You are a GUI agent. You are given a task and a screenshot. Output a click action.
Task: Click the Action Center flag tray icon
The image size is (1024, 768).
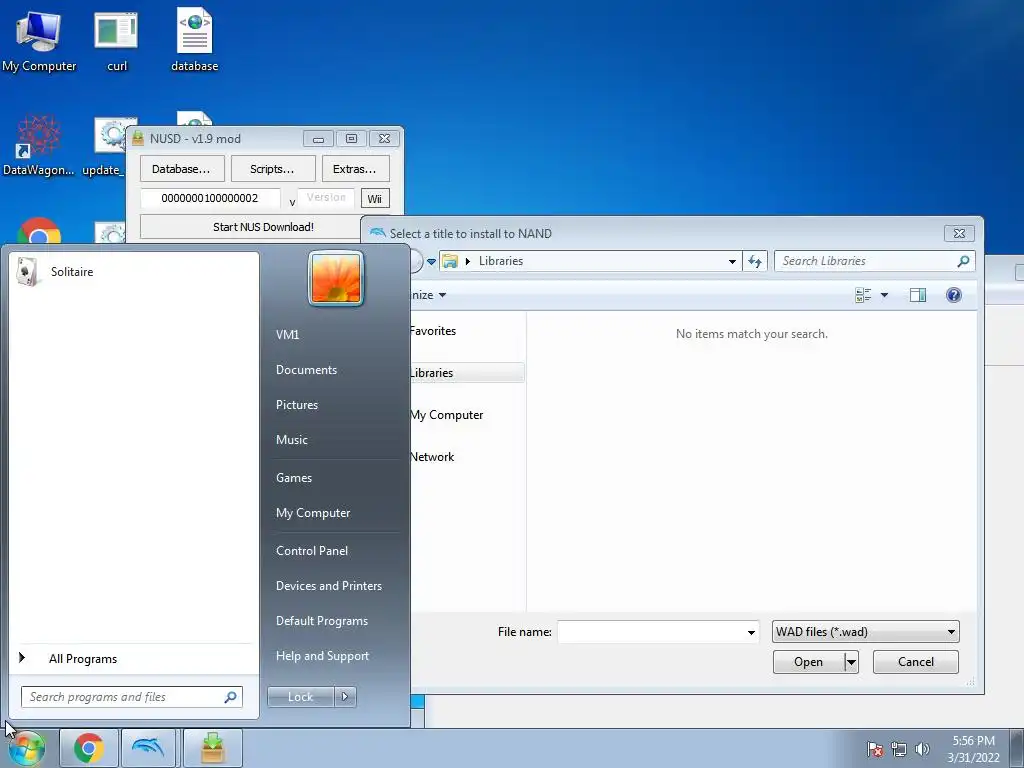coord(874,749)
